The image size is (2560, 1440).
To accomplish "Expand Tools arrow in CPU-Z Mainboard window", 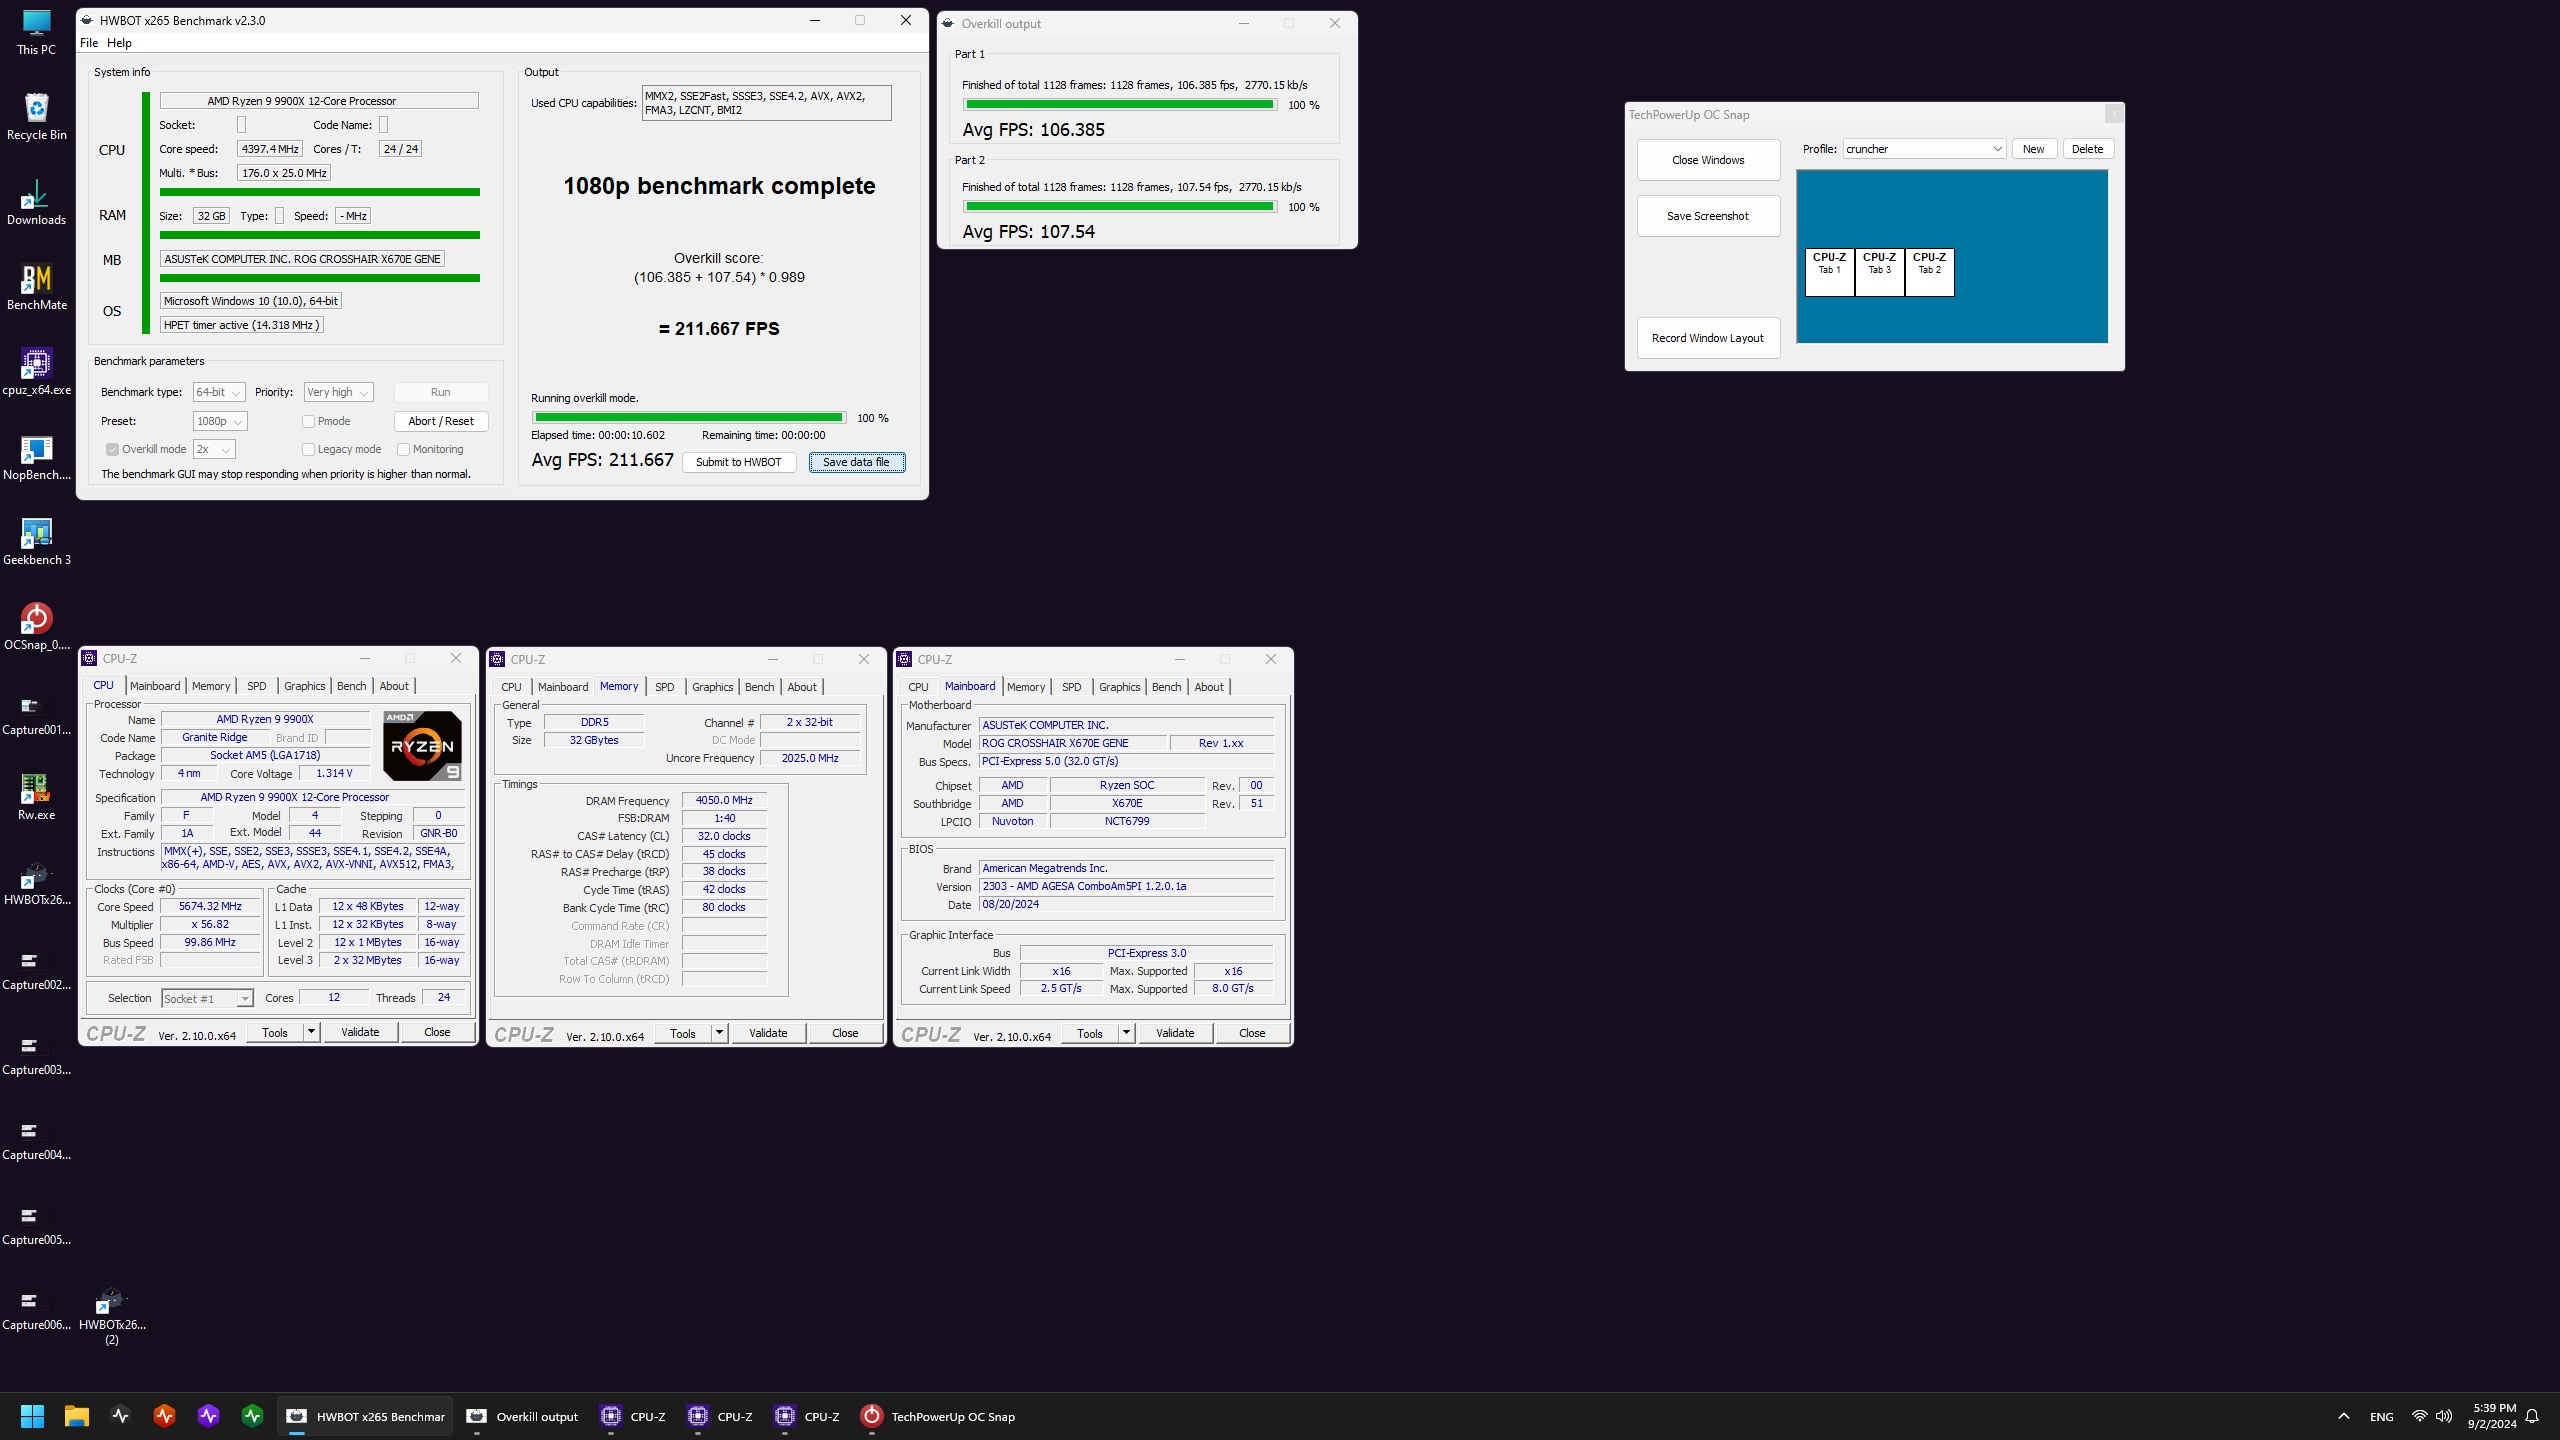I will coord(1126,1033).
